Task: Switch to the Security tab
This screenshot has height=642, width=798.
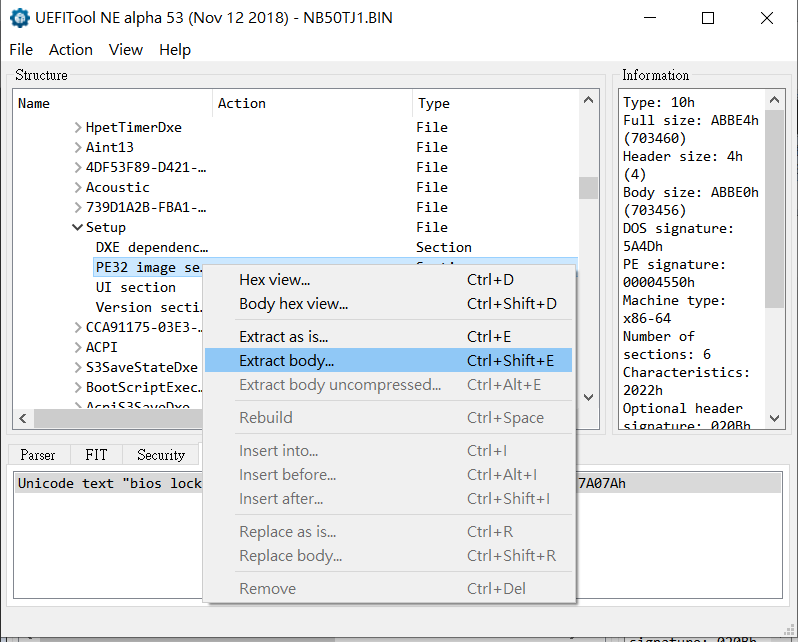Action: coord(161,455)
